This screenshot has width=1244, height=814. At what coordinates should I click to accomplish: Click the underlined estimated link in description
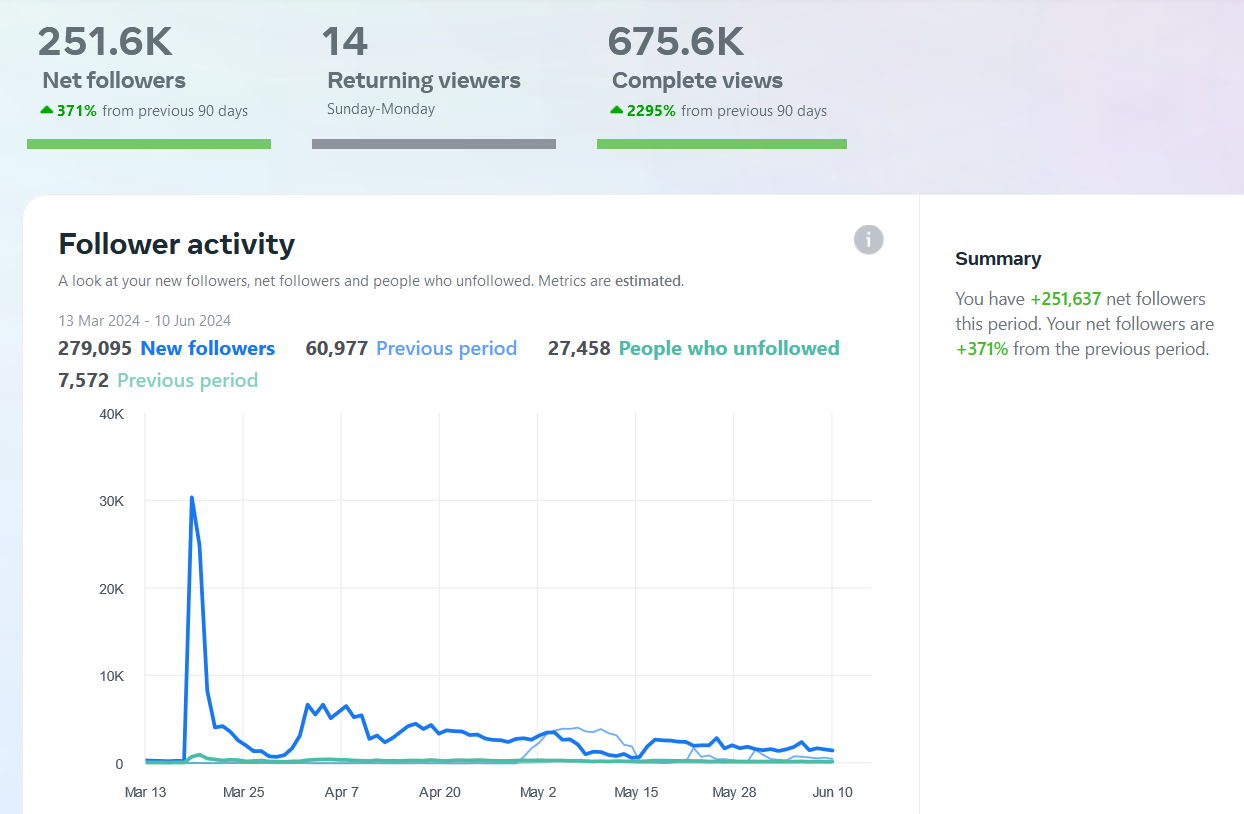click(x=649, y=281)
